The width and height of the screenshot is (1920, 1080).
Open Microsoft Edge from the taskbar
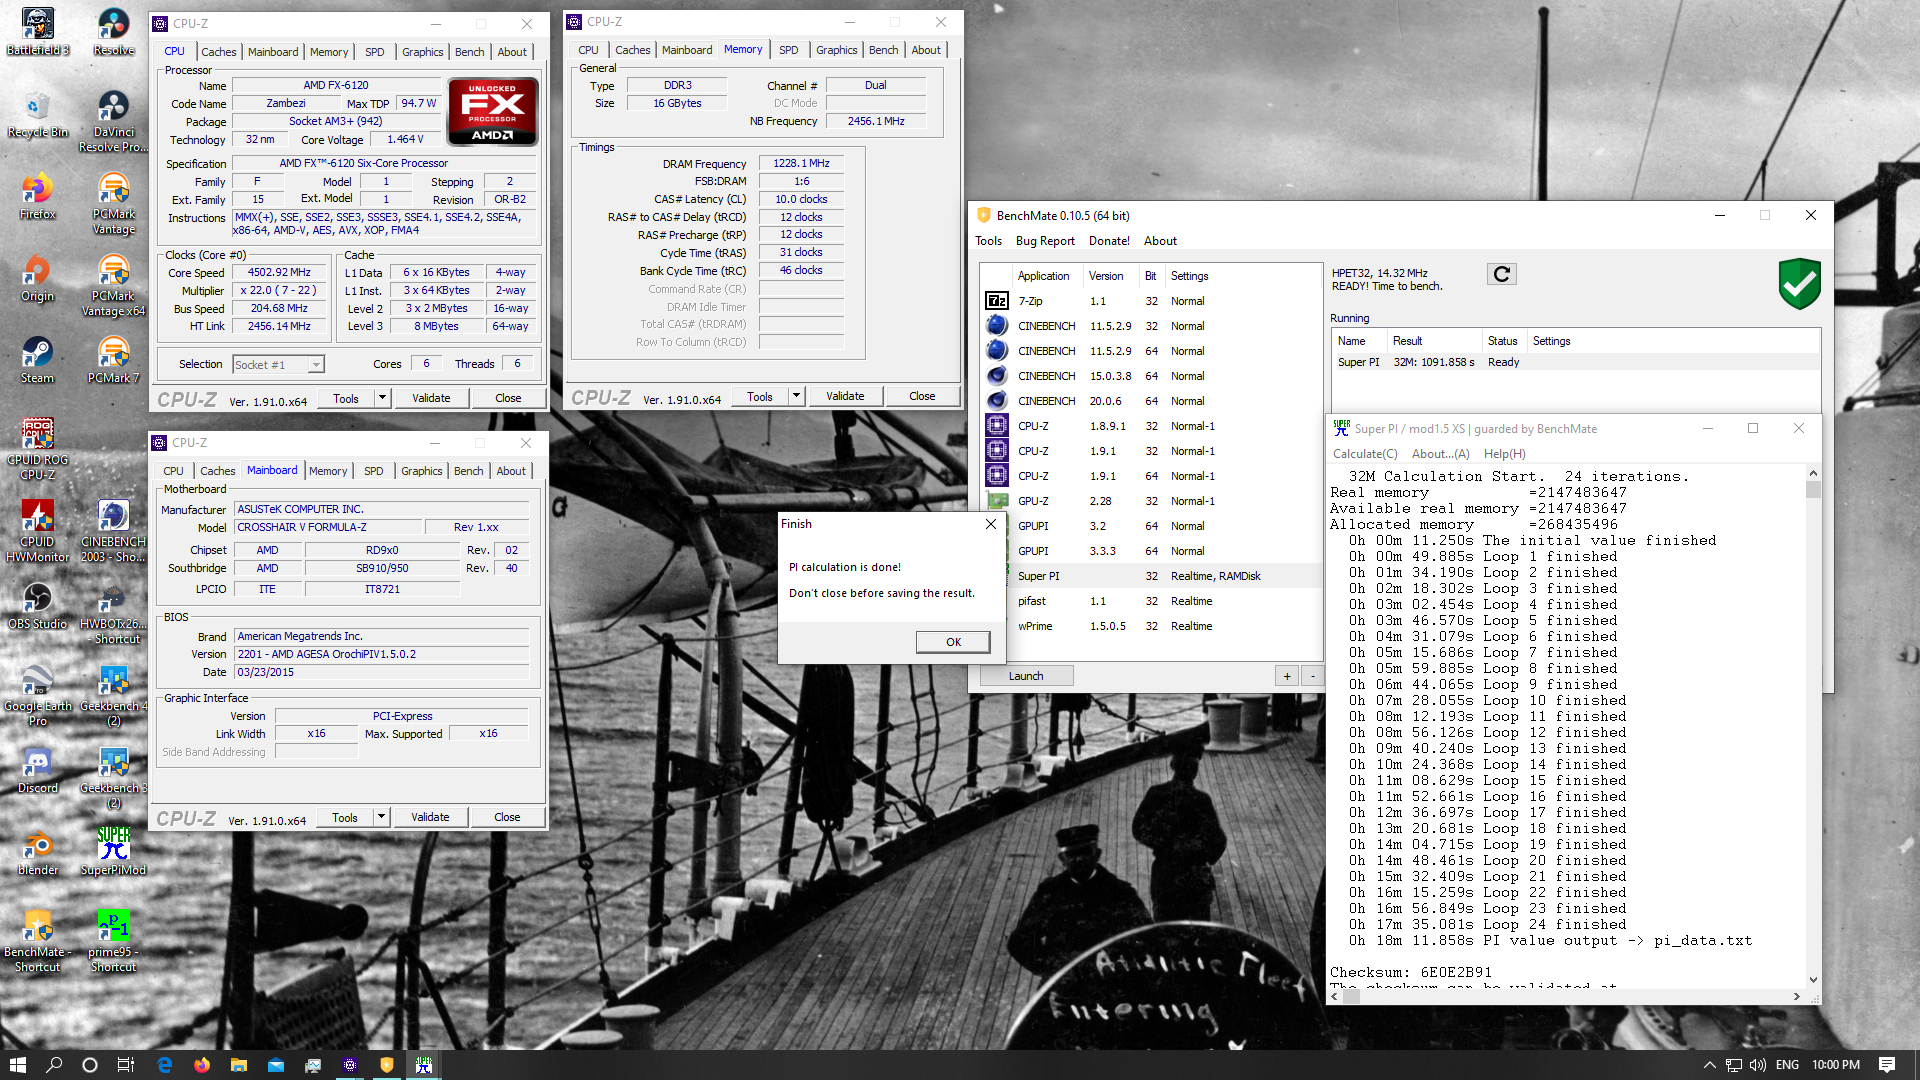coord(165,1065)
